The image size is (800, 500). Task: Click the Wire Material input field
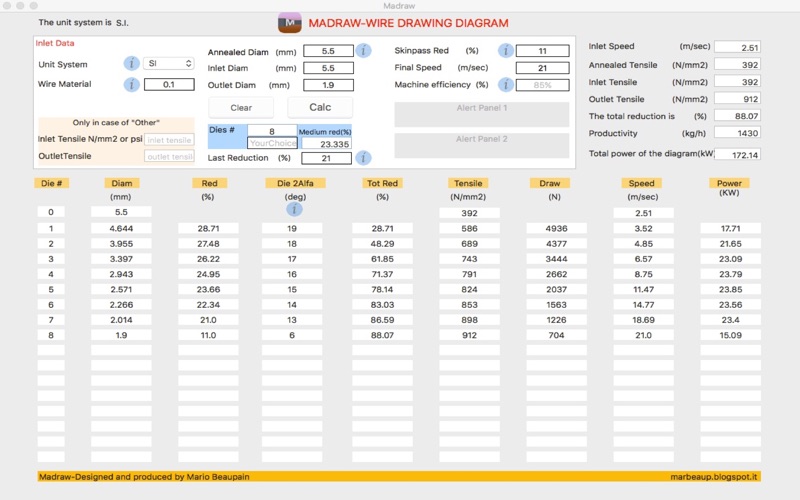pyautogui.click(x=169, y=84)
